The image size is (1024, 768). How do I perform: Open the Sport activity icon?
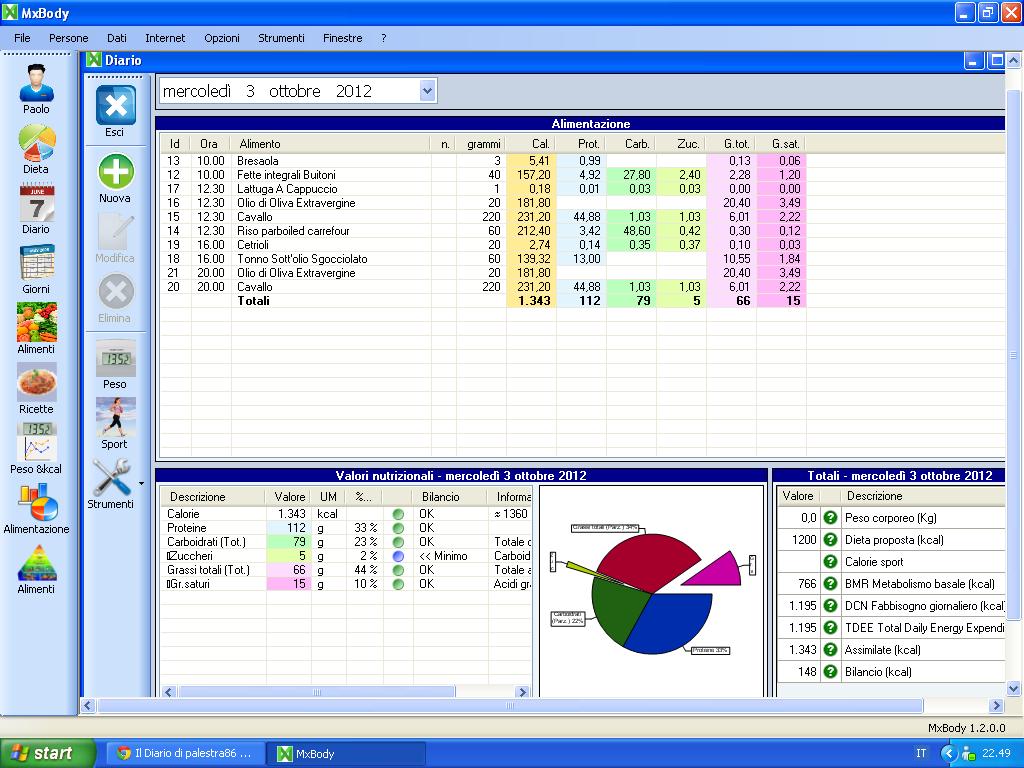coord(115,417)
